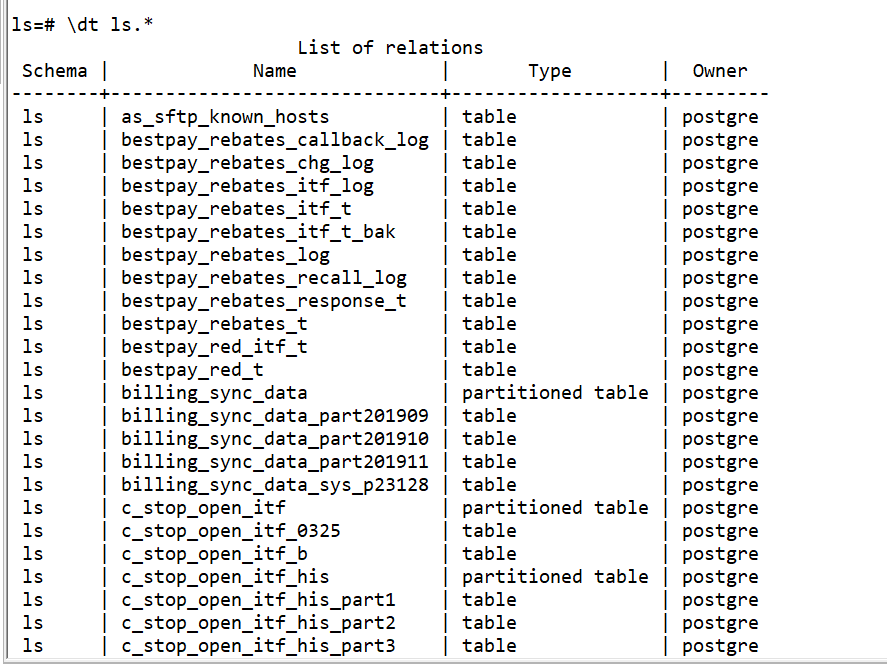Click the bestpay_red_itf_t table name
Image resolution: width=887 pixels, height=667 pixels.
click(x=214, y=347)
